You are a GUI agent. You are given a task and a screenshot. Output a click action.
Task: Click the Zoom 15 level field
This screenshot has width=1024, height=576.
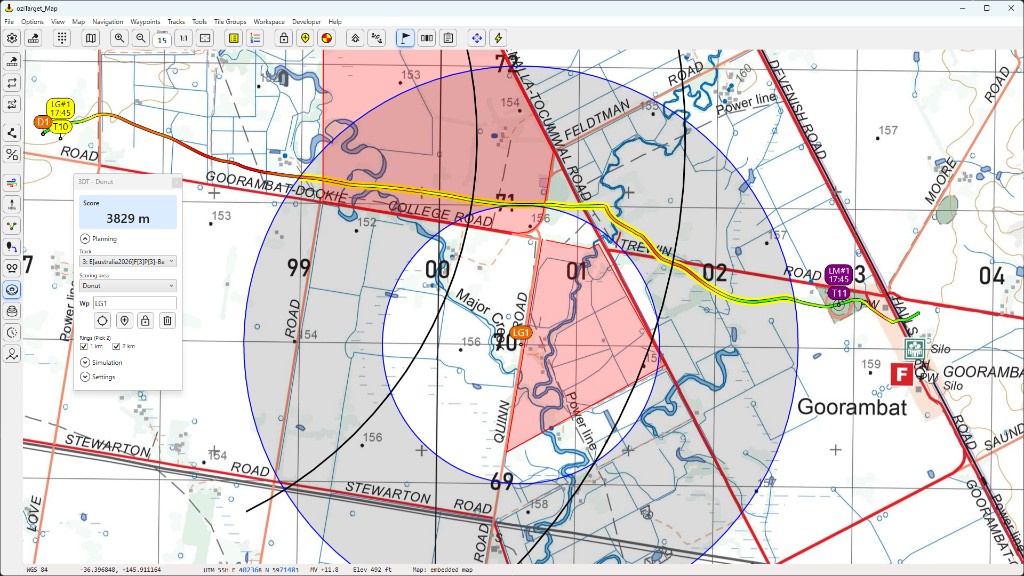pos(162,39)
